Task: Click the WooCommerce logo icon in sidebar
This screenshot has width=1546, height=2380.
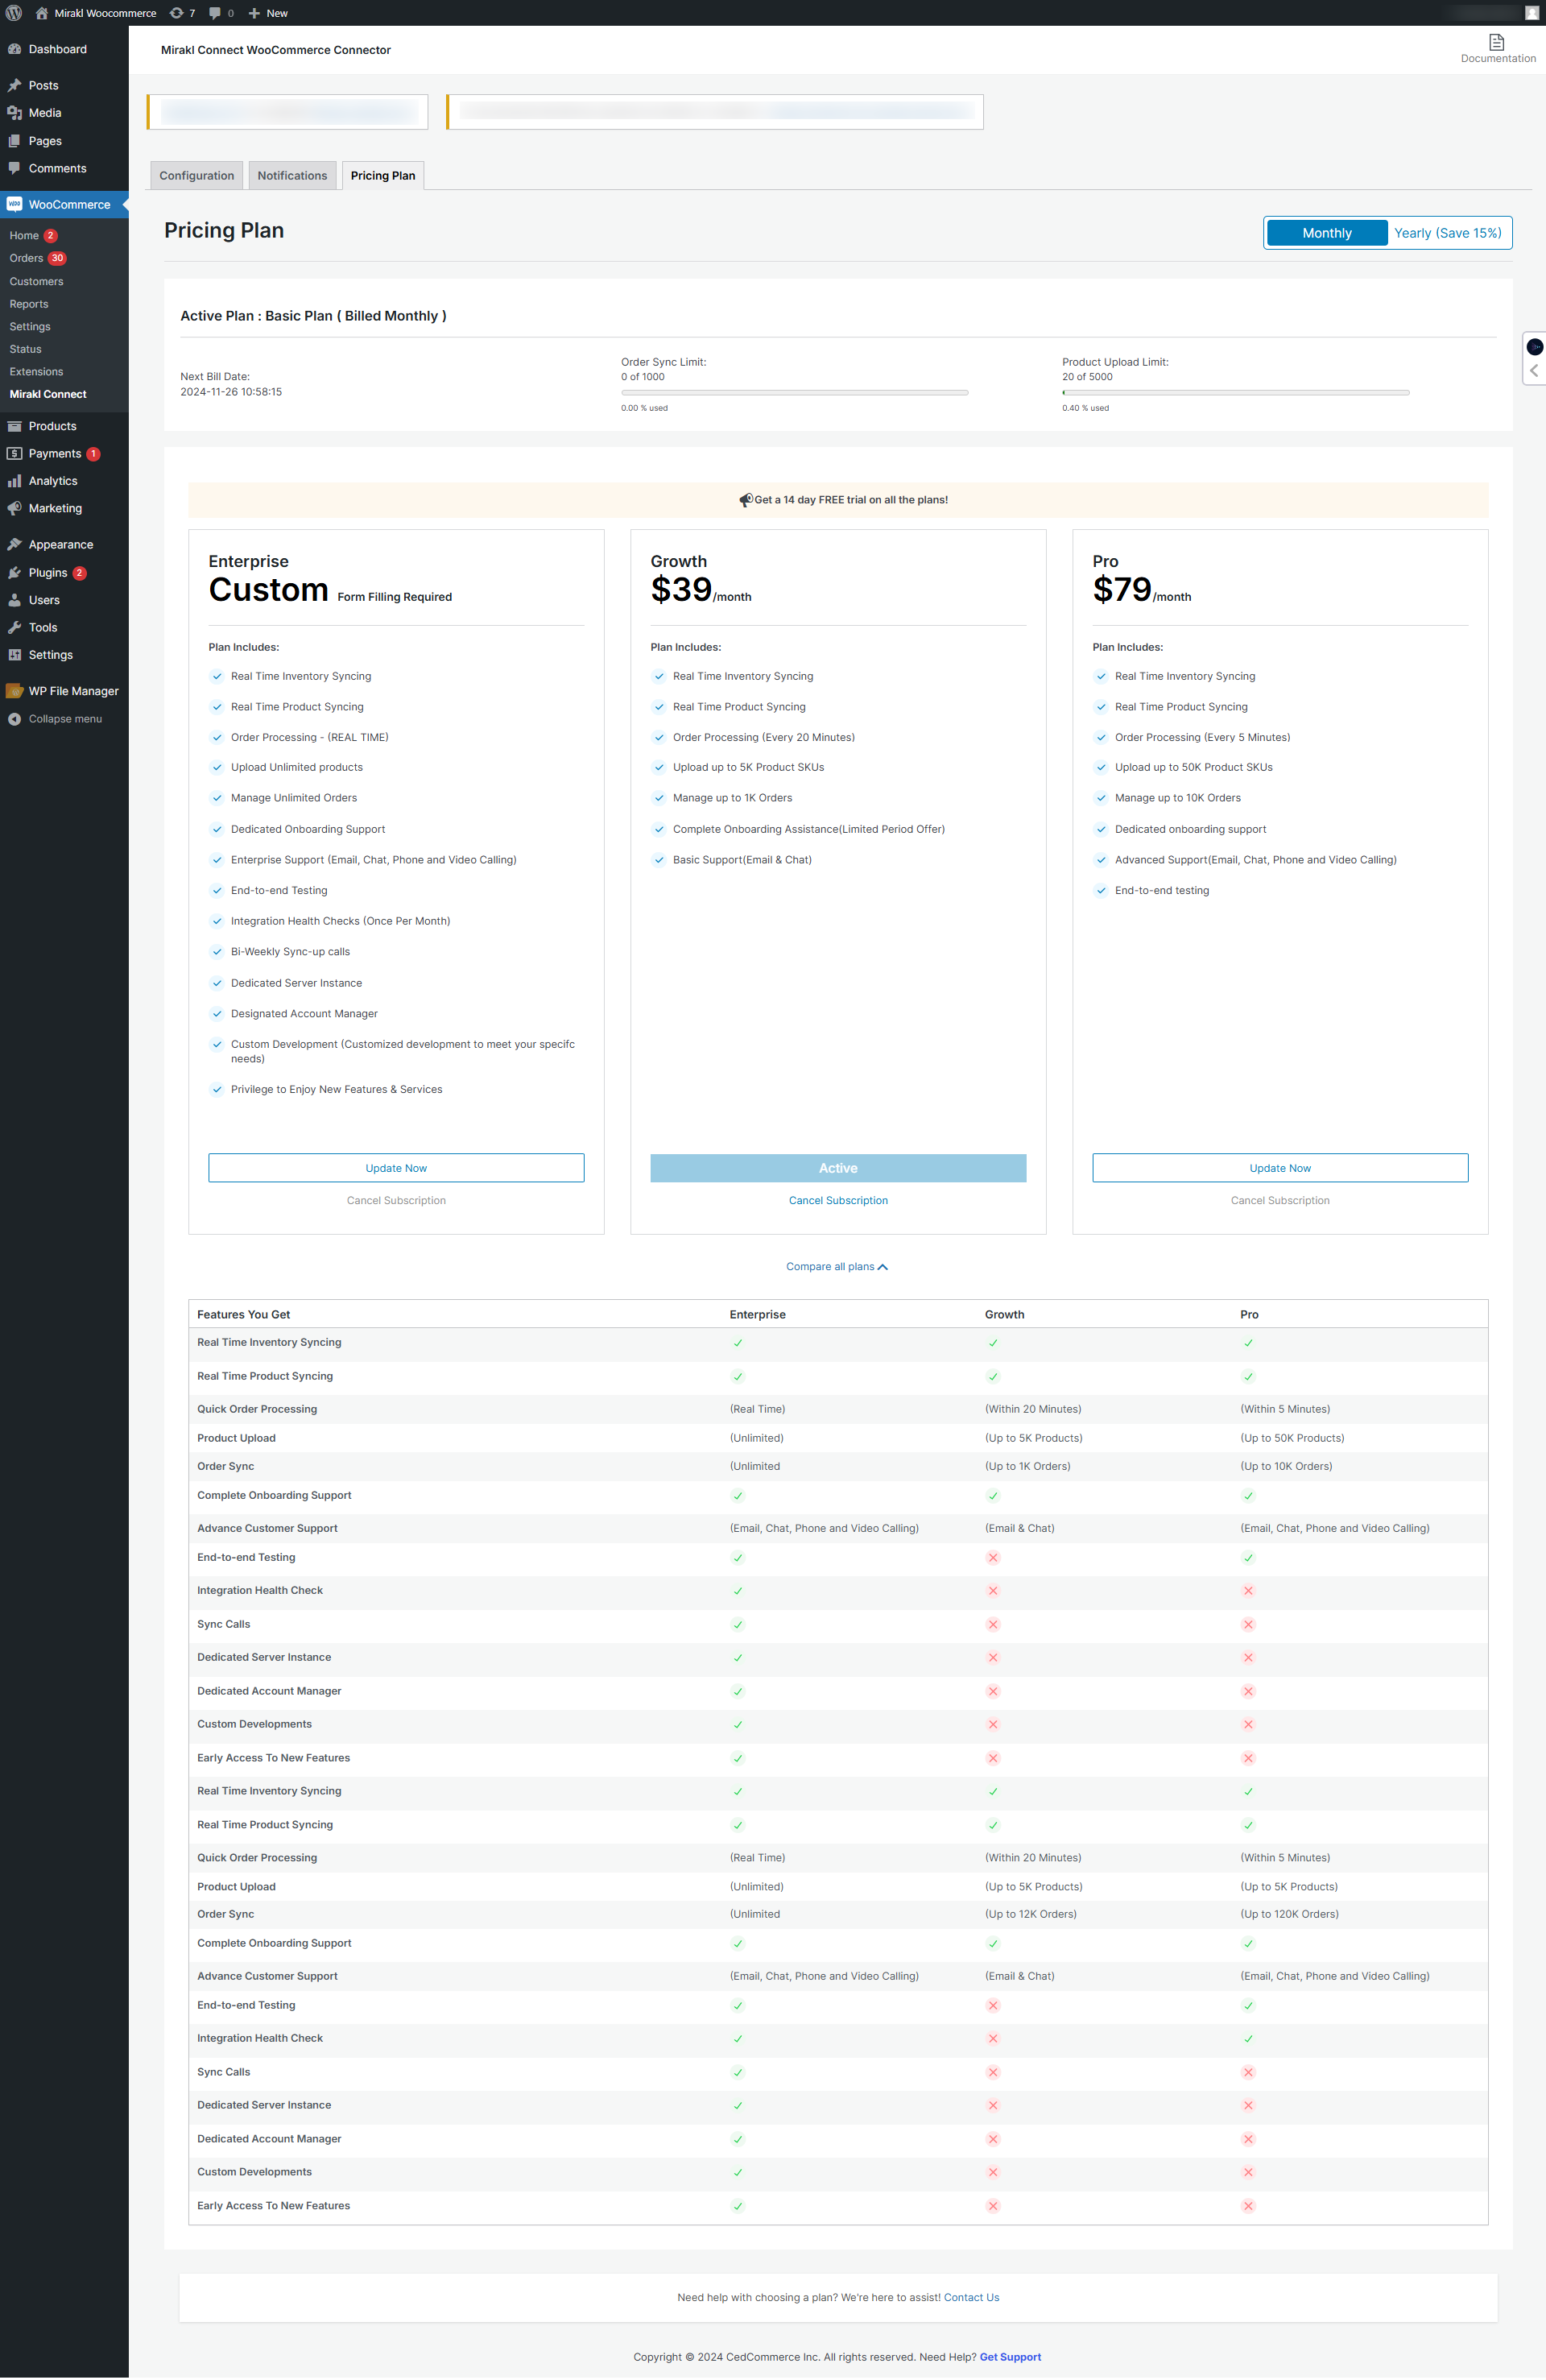Action: pyautogui.click(x=14, y=204)
